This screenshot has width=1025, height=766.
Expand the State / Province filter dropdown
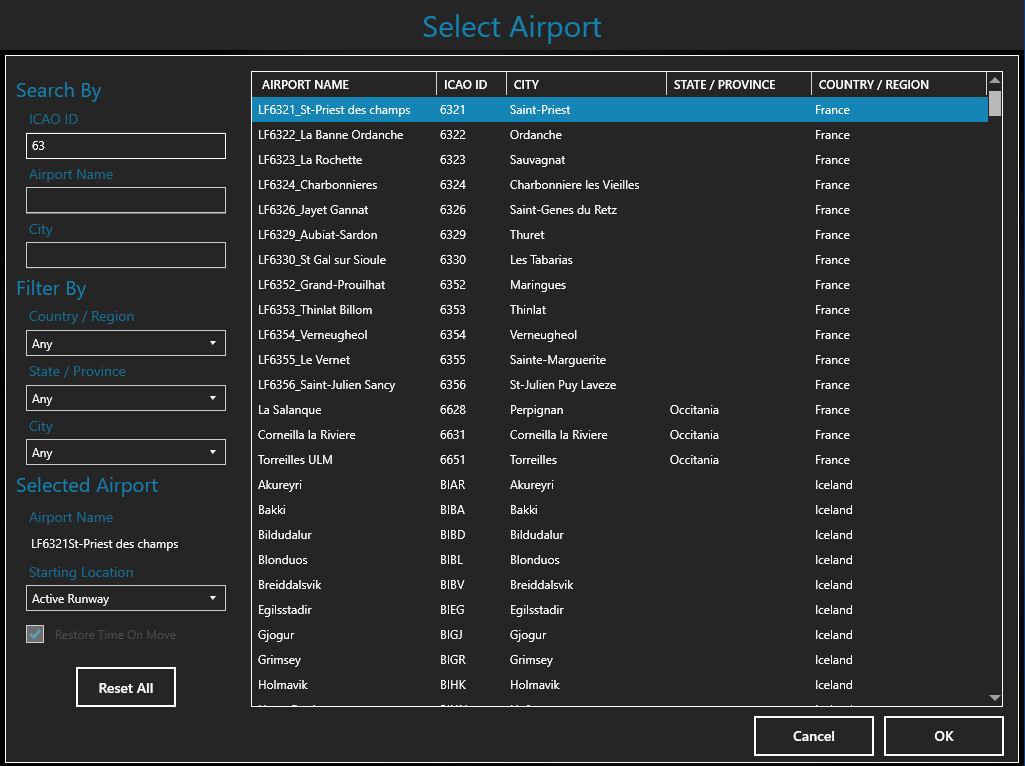(x=126, y=398)
